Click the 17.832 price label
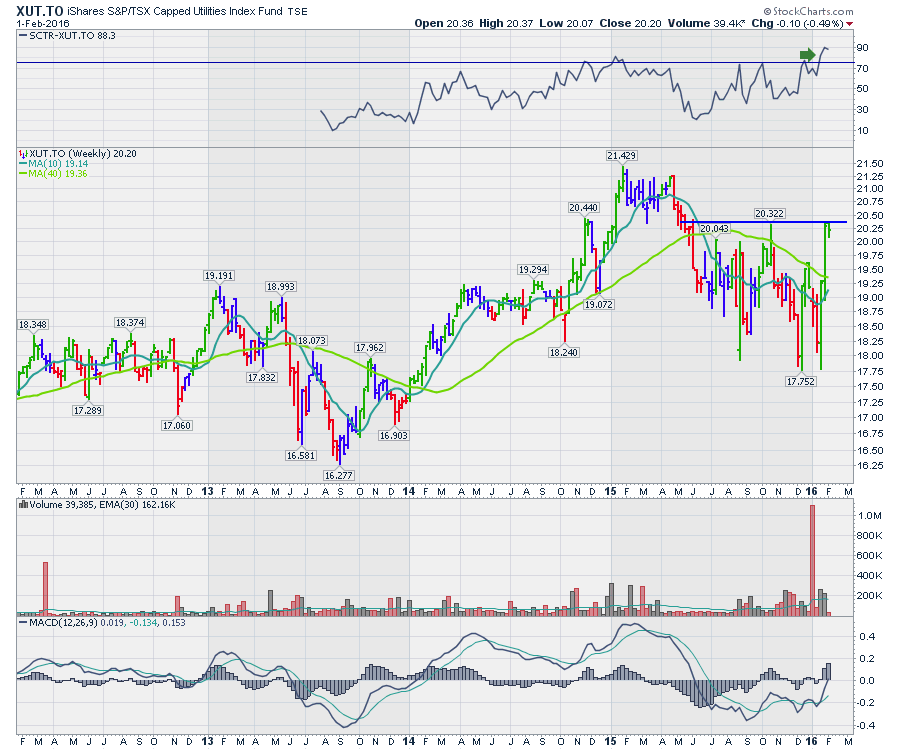900x750 pixels. click(262, 378)
